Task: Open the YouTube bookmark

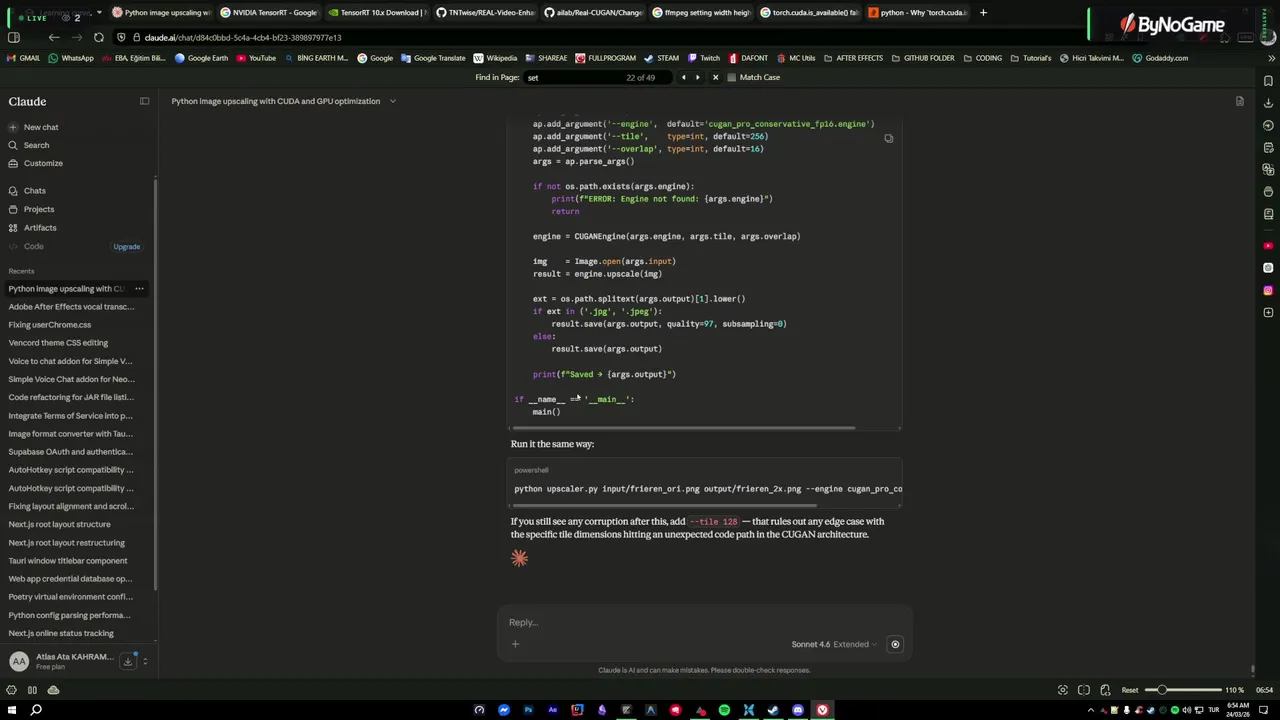Action: [x=256, y=58]
